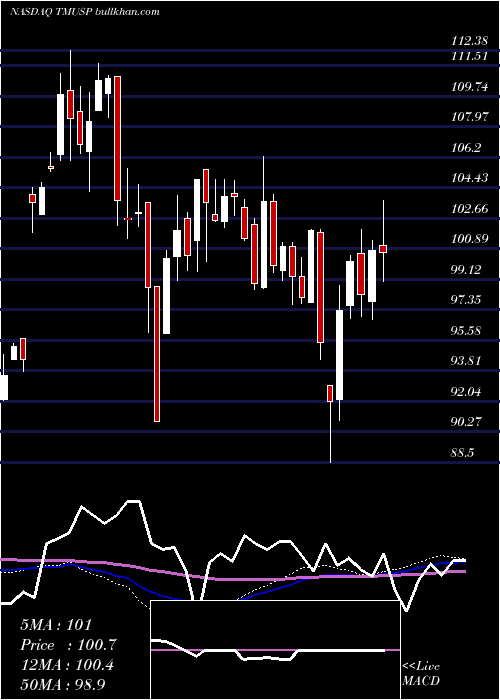Click the <<Live MACD label
This screenshot has height=700, width=500.
[421, 674]
